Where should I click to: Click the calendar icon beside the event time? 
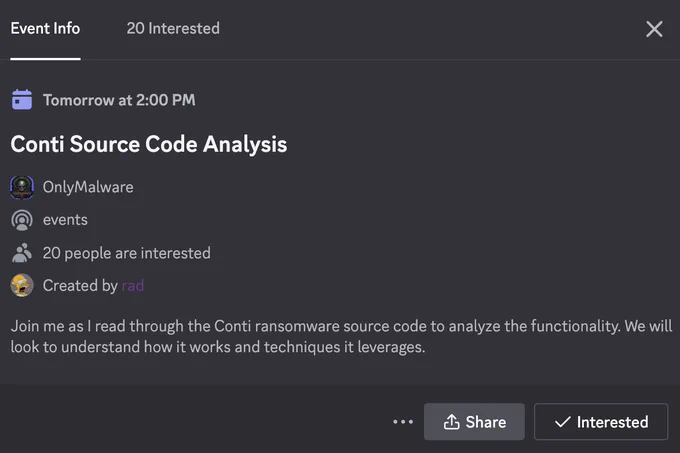click(22, 100)
